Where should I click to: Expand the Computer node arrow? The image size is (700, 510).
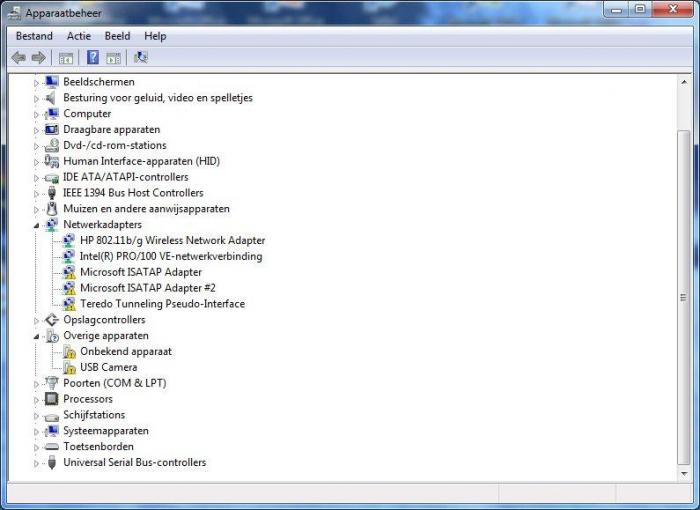pyautogui.click(x=37, y=114)
